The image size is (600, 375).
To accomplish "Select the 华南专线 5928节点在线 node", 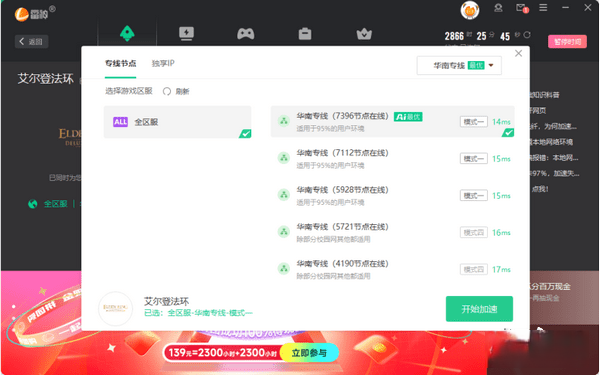I will 392,195.
